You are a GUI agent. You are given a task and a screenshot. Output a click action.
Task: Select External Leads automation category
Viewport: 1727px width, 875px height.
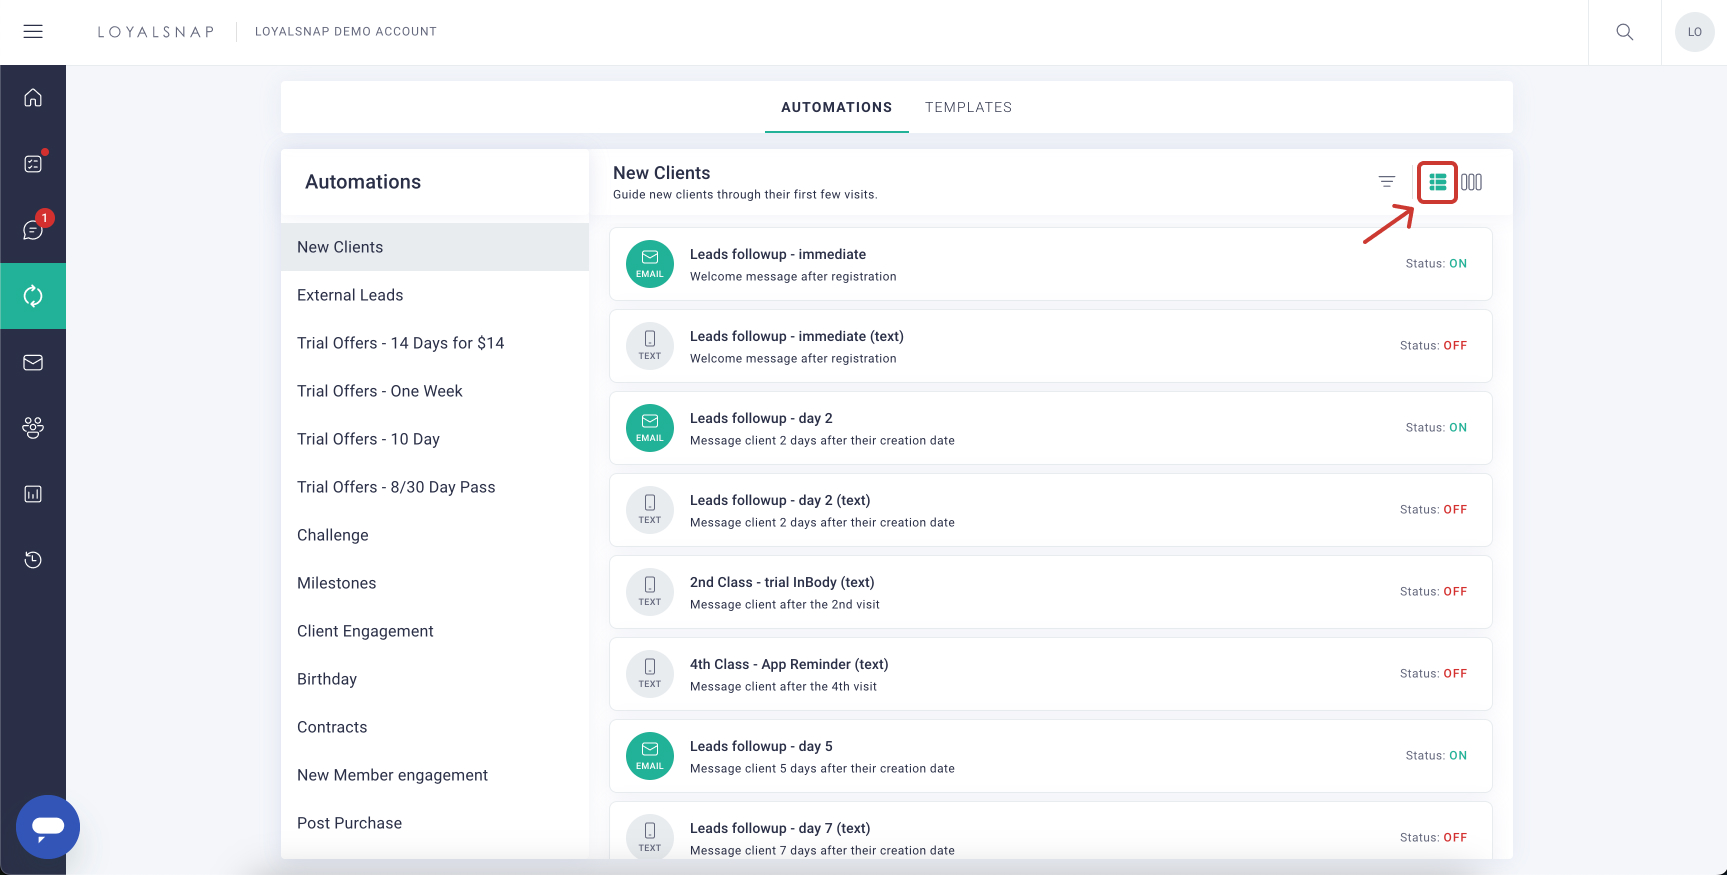coord(350,295)
